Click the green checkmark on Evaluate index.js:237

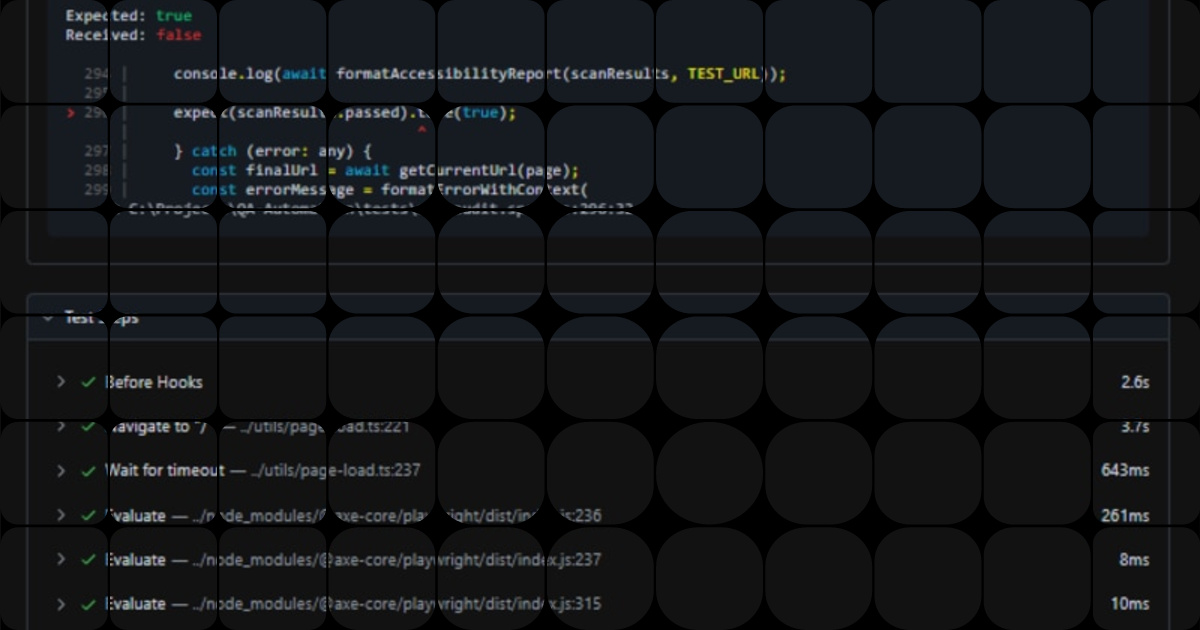(88, 560)
